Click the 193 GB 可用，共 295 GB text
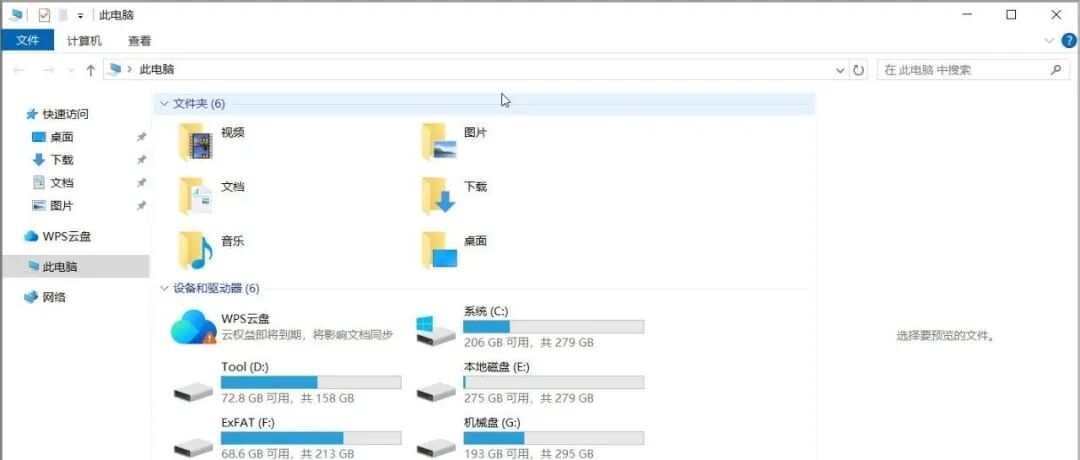 [528, 454]
